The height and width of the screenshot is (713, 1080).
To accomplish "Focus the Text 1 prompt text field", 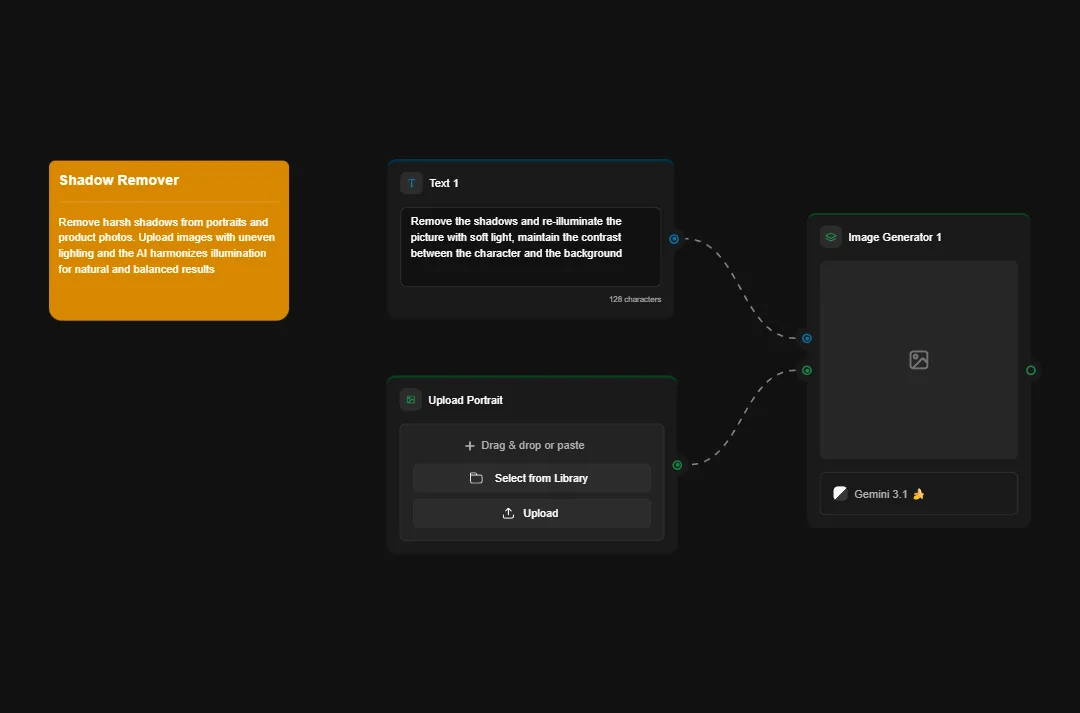I will click(530, 246).
